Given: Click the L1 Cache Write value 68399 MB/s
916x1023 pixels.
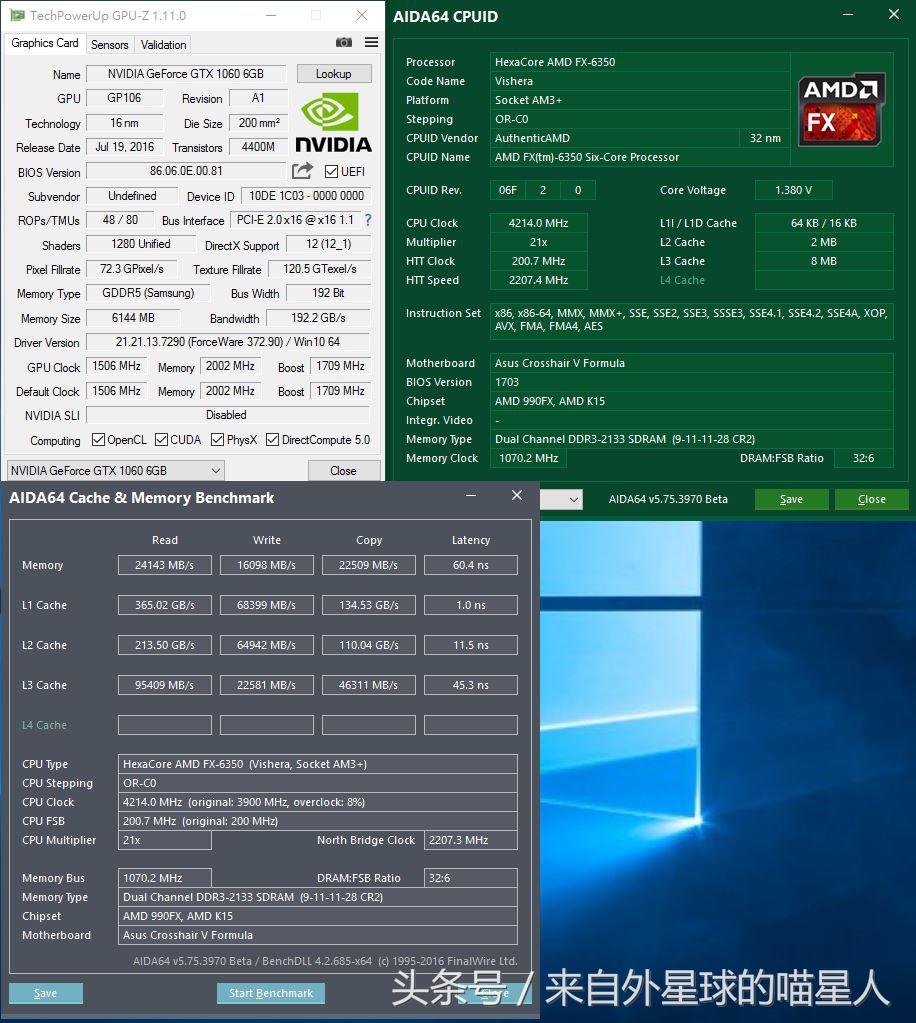Looking at the screenshot, I should click(x=267, y=605).
